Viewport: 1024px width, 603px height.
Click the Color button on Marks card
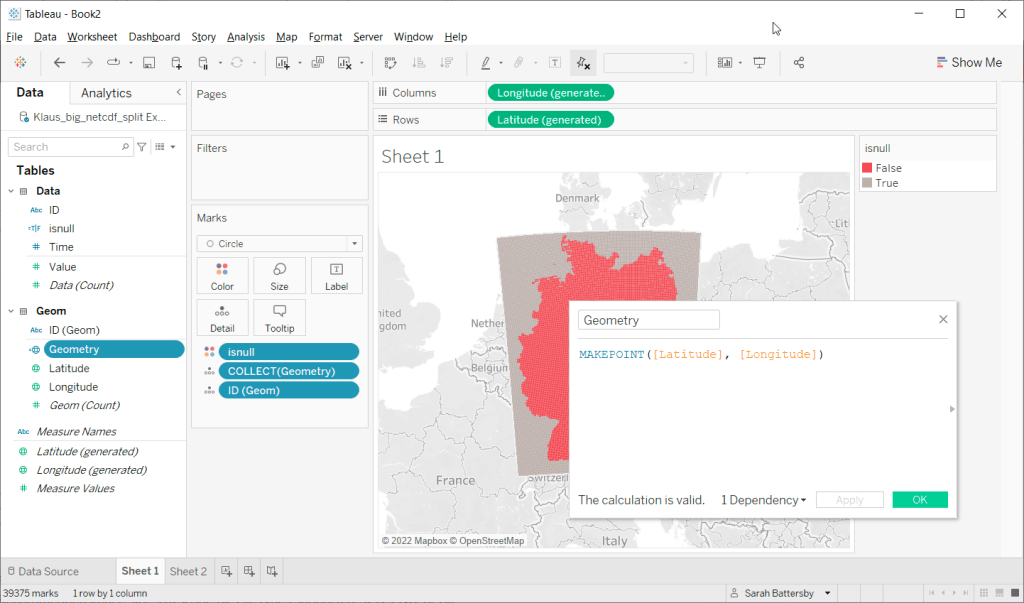point(222,276)
